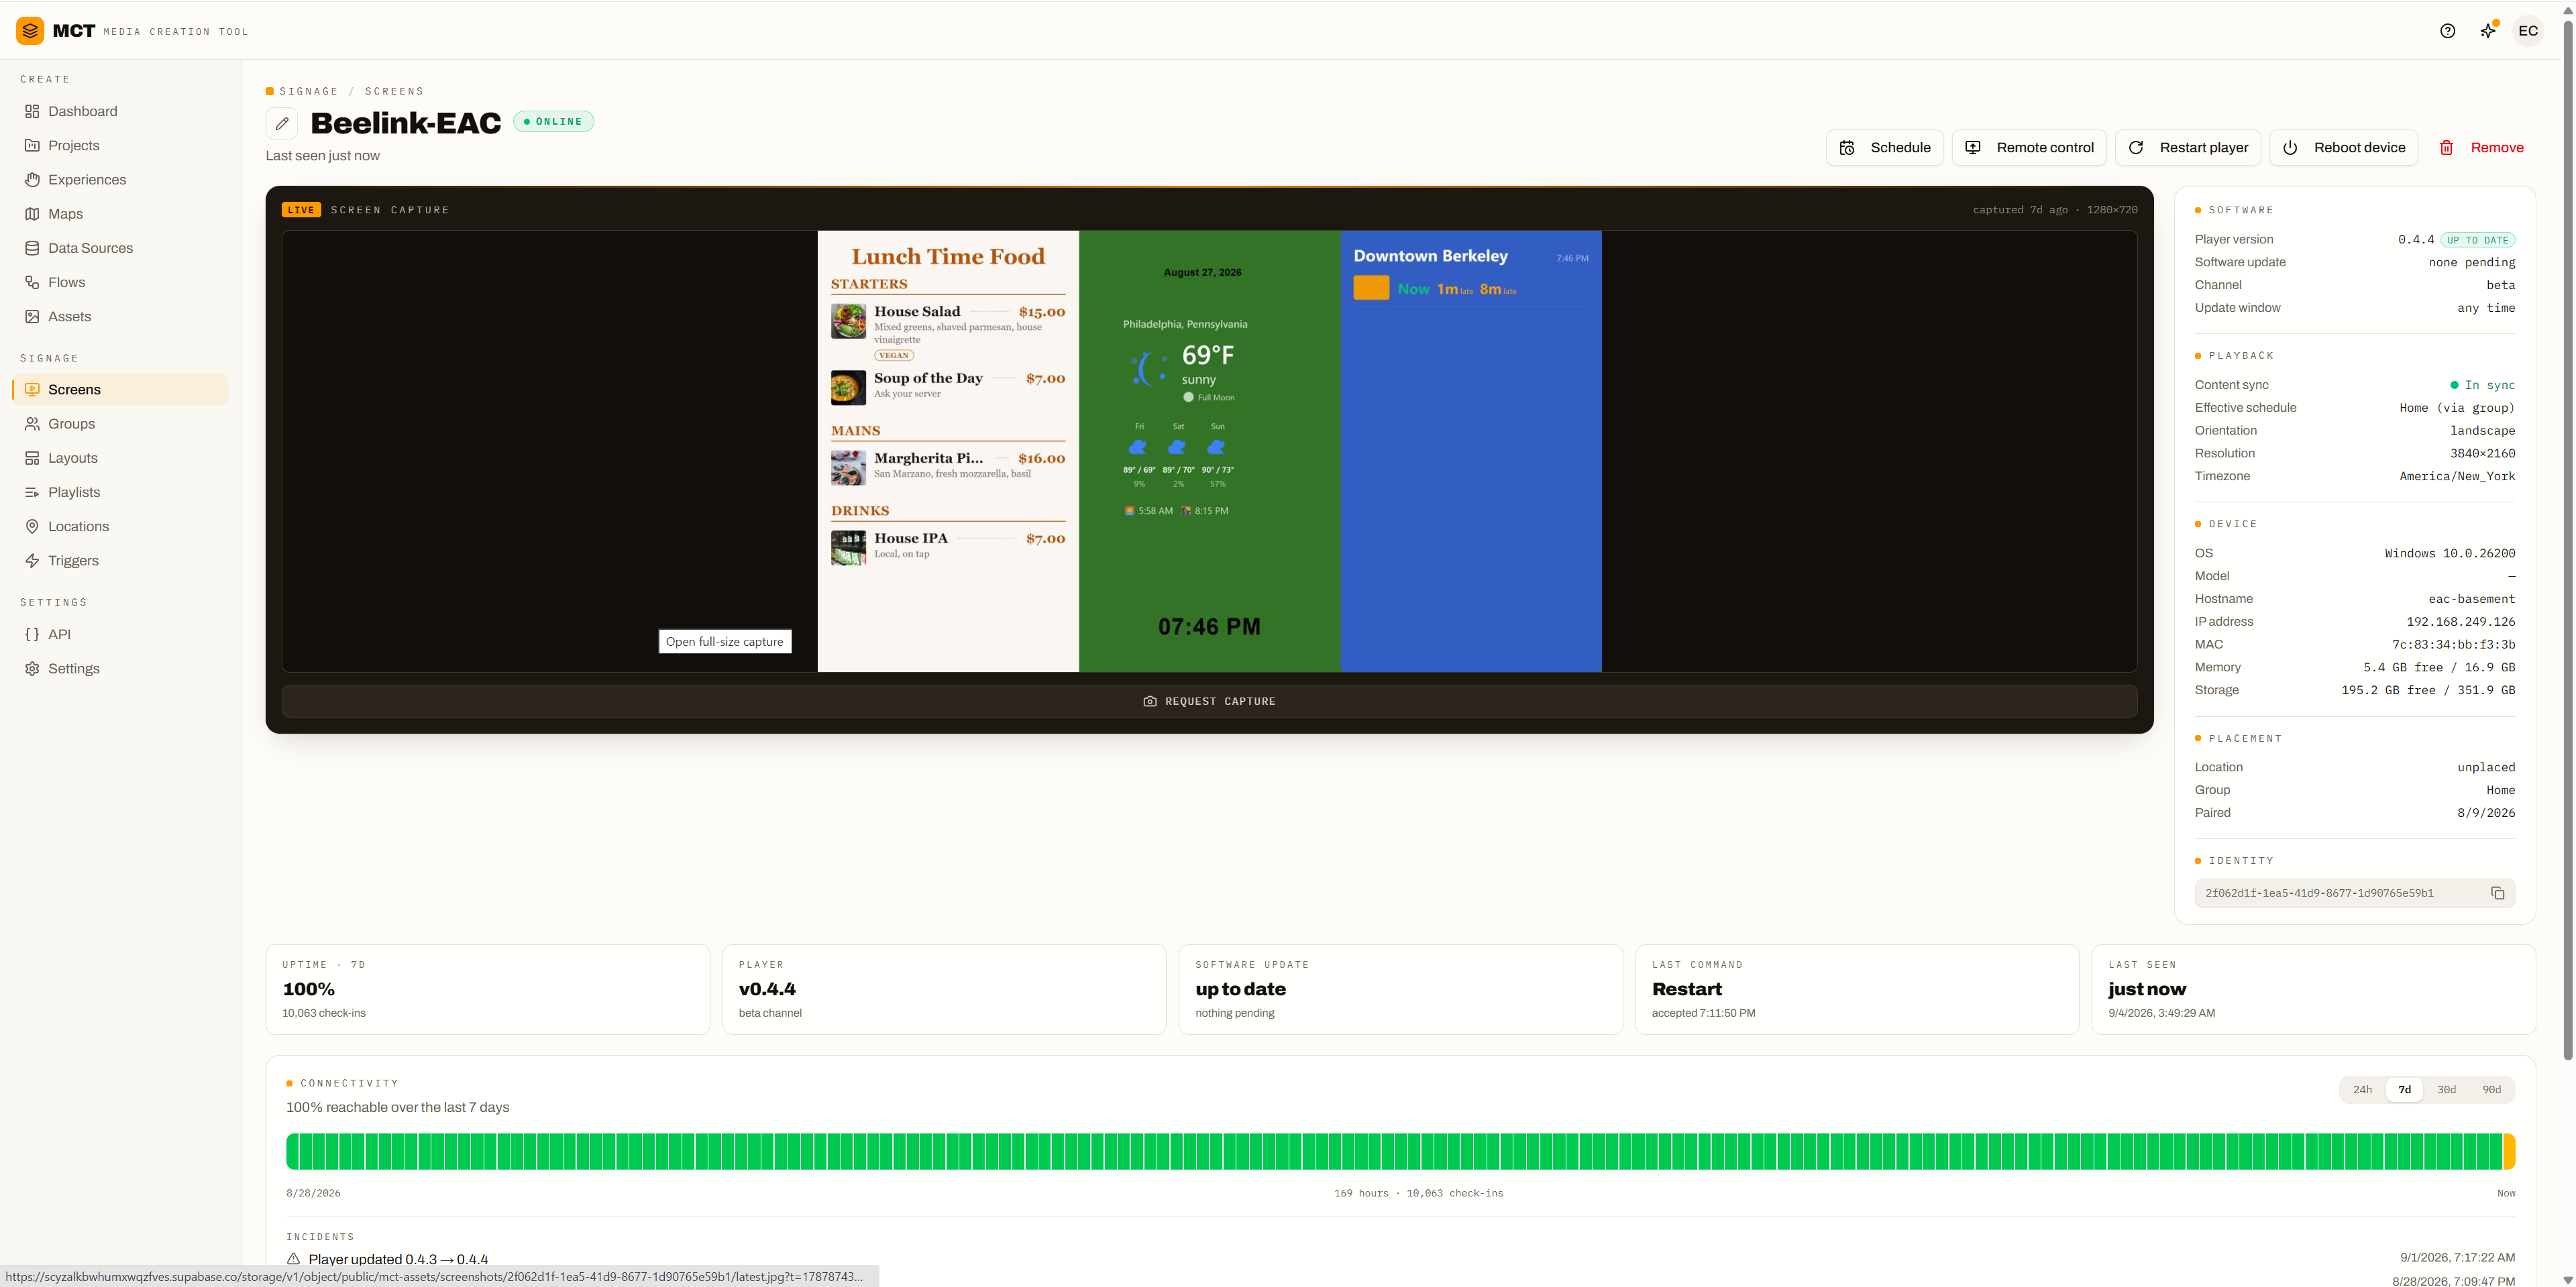Click the Schedule button
The image size is (2576, 1287).
point(1884,148)
